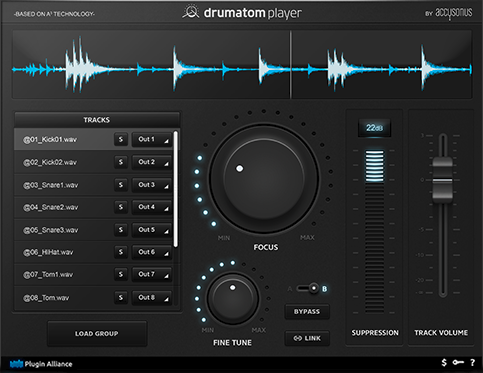Click the MAX label of the Focus knob
483x373 pixels.
point(307,238)
